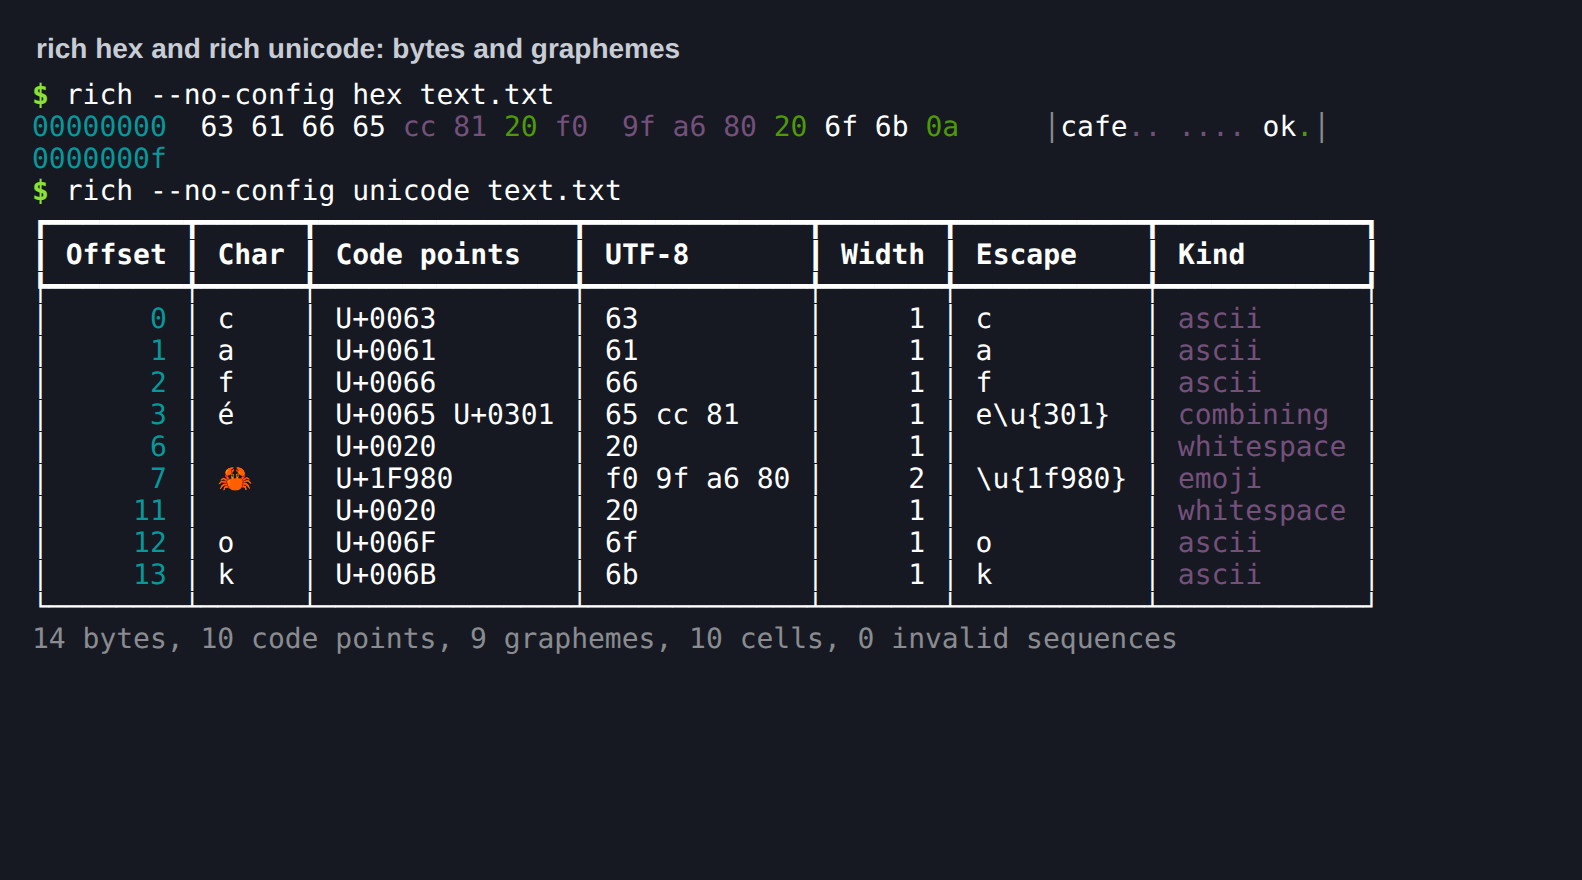The width and height of the screenshot is (1582, 880).
Task: Click the 'Width' column header
Action: pos(882,255)
